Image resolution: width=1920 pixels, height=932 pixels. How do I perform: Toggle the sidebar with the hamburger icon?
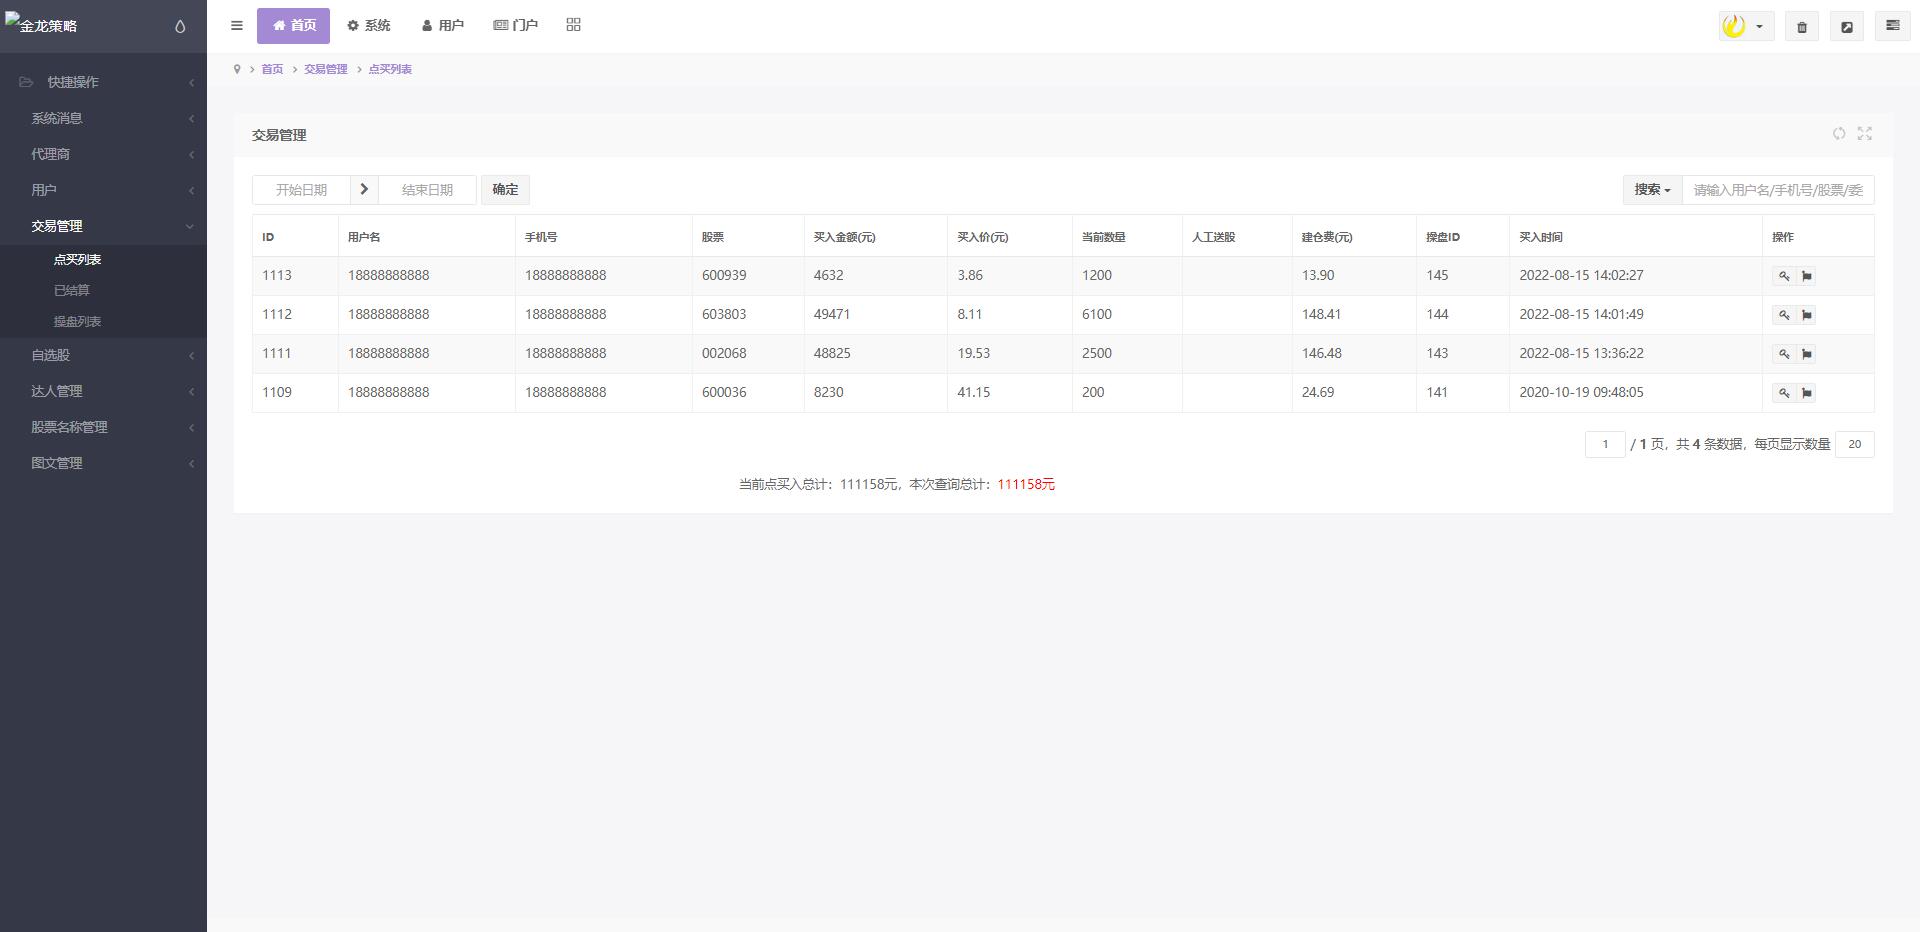(237, 26)
